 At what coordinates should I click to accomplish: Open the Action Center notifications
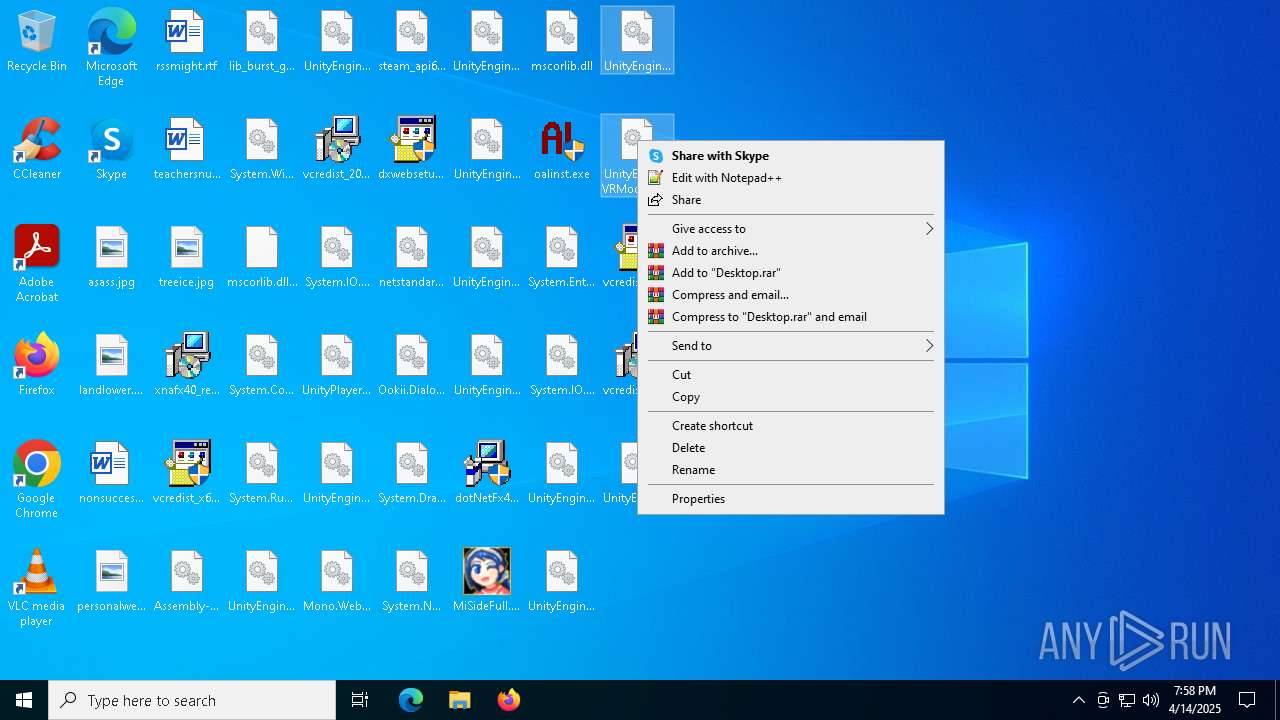coord(1247,700)
